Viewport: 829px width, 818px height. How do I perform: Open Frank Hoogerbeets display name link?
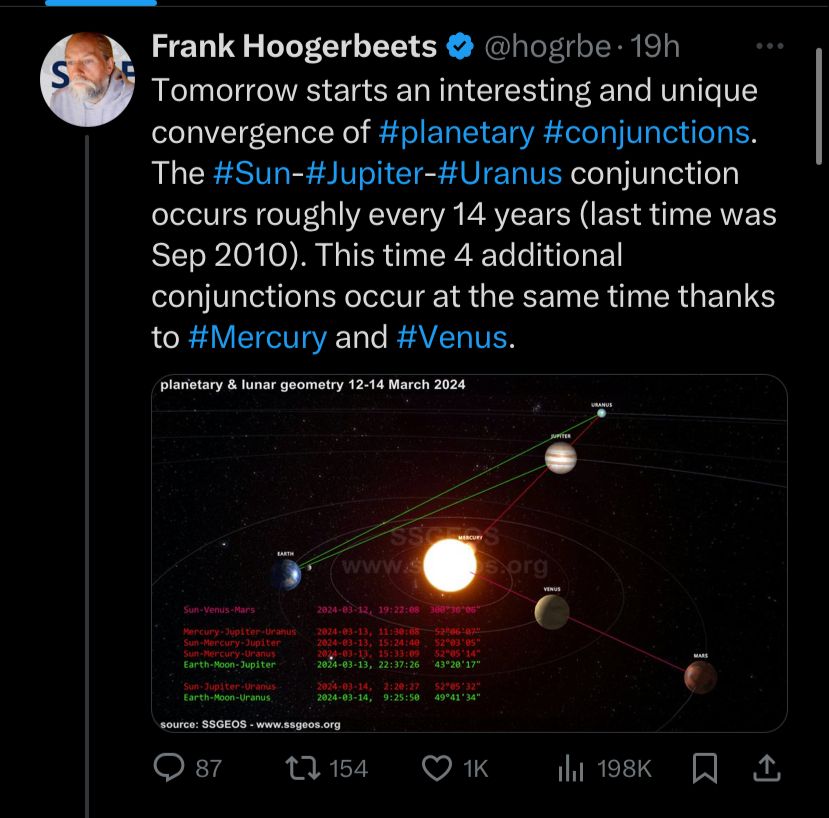click(294, 47)
